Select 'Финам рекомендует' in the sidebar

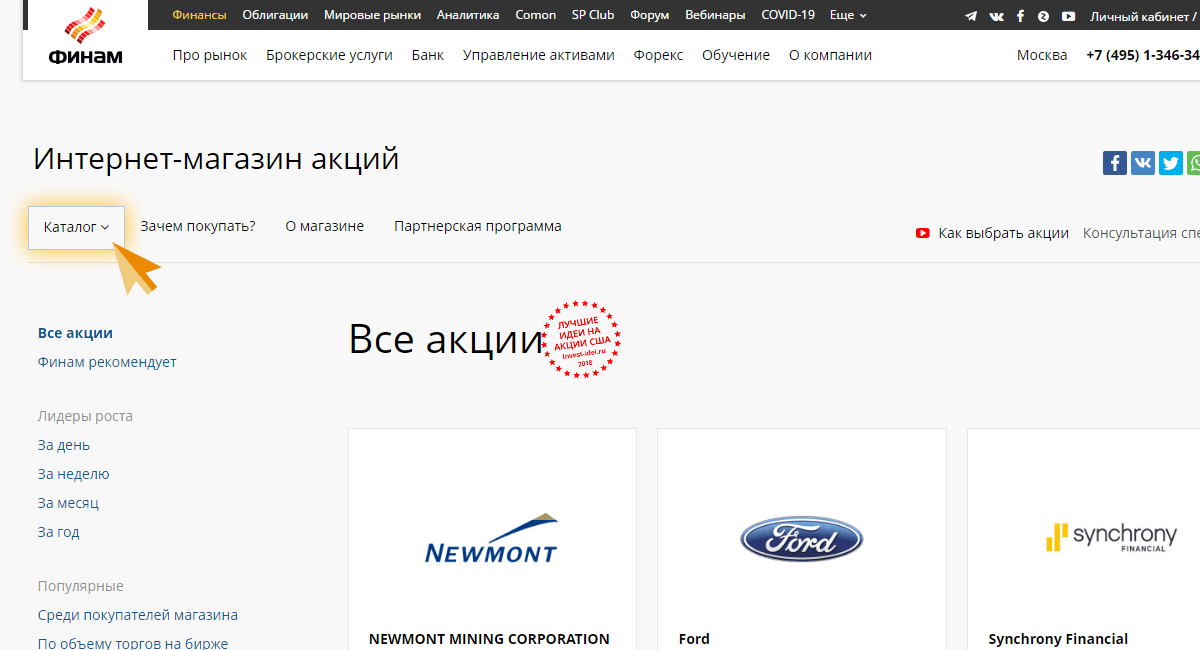tap(107, 362)
